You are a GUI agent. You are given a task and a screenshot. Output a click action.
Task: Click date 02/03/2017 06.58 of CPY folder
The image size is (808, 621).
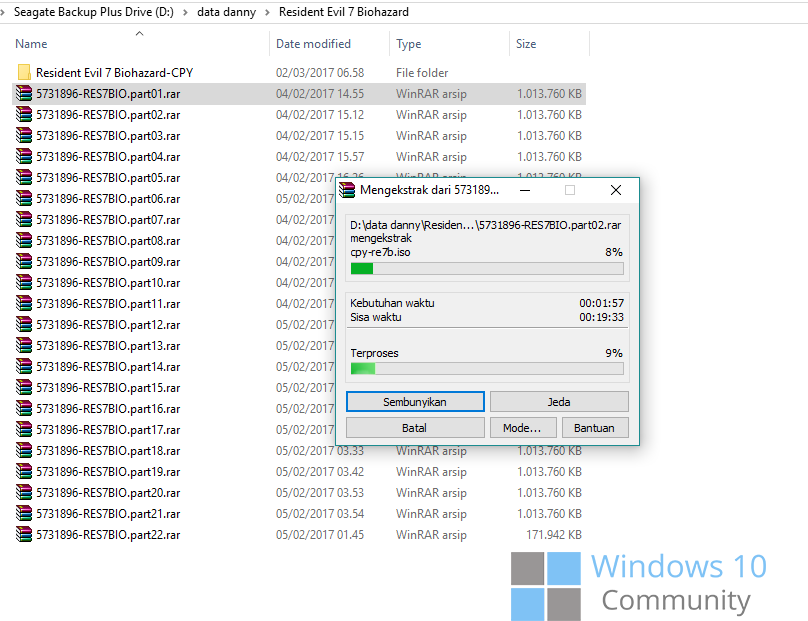tap(320, 73)
